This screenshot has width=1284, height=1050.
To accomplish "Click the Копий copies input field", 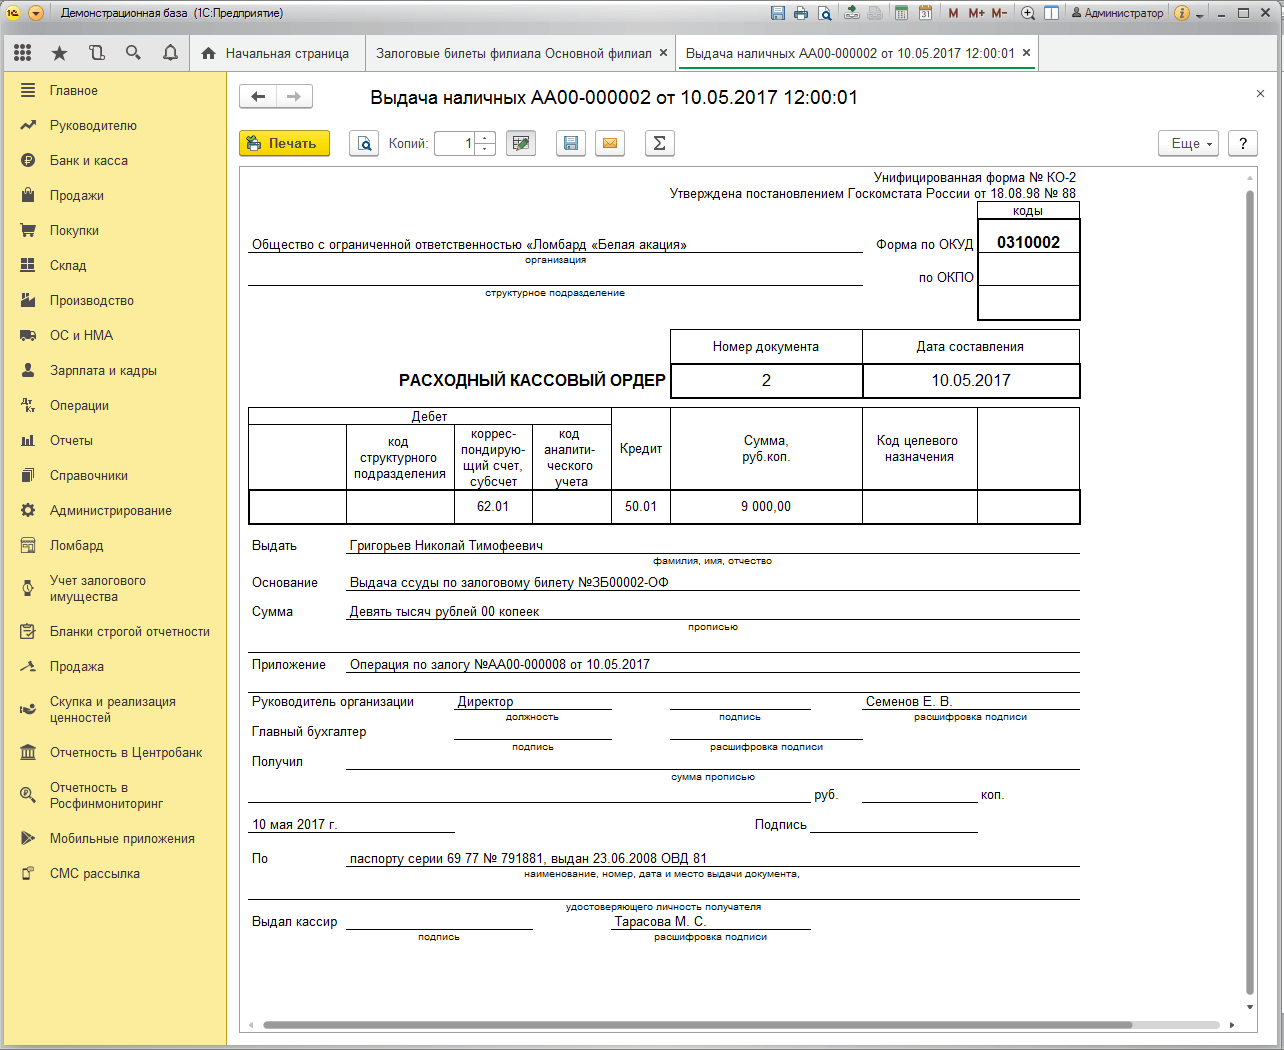I will (x=455, y=143).
